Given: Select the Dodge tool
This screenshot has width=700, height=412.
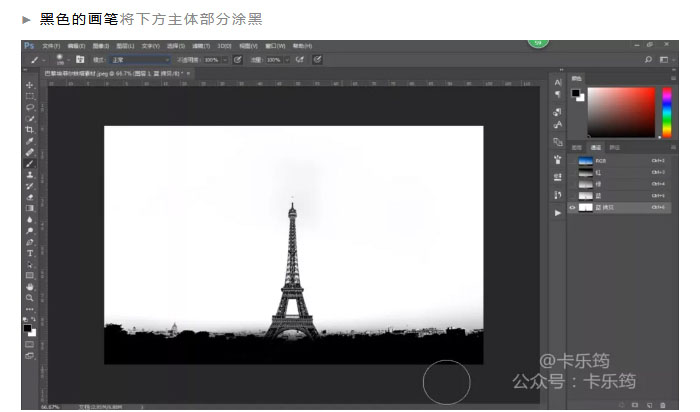Looking at the screenshot, I should (x=29, y=231).
